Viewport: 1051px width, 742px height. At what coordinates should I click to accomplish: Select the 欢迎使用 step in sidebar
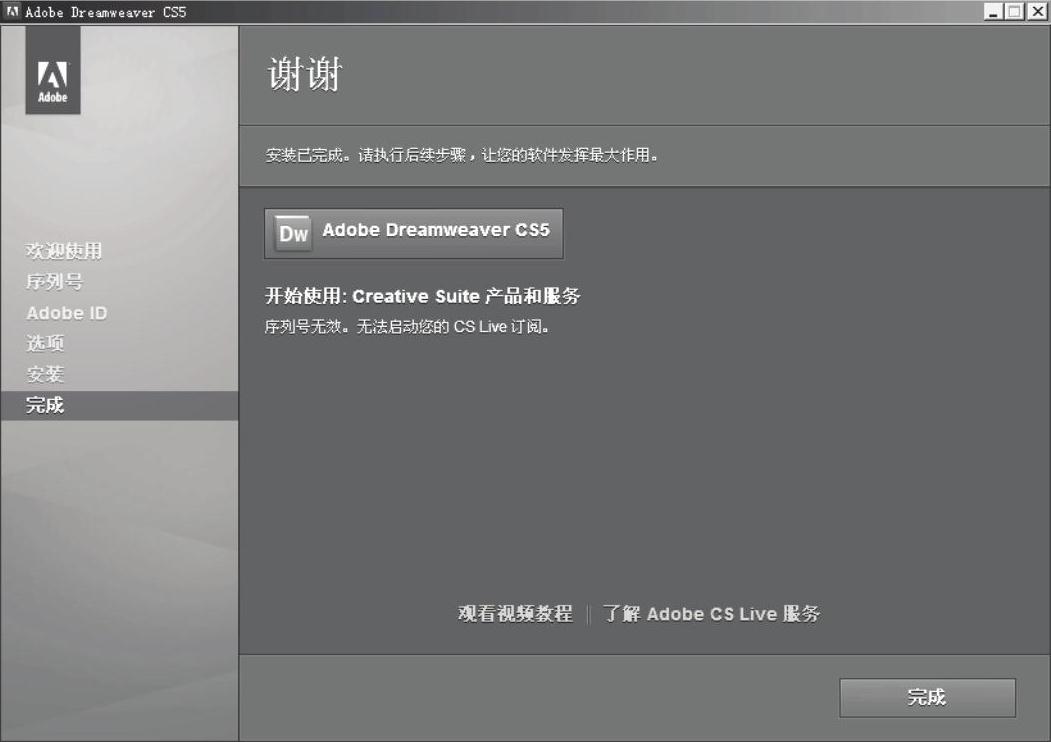click(64, 251)
